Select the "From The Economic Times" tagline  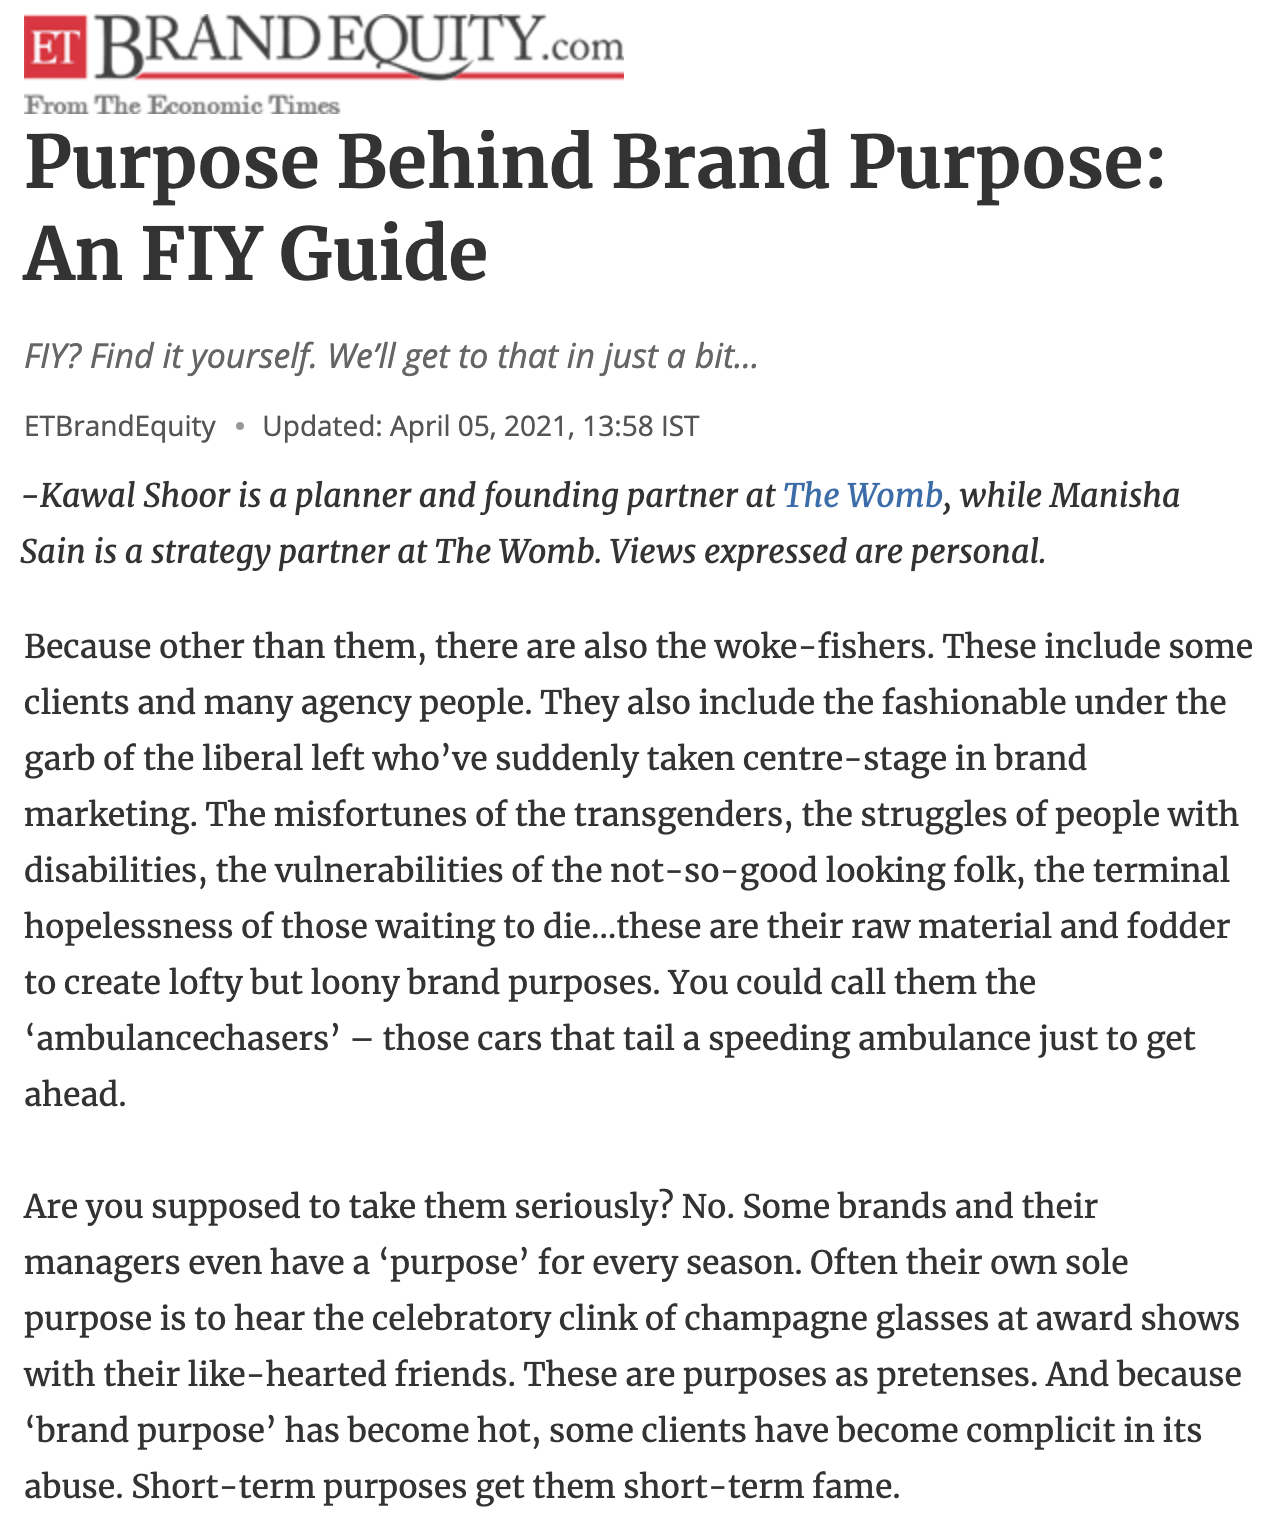click(182, 105)
